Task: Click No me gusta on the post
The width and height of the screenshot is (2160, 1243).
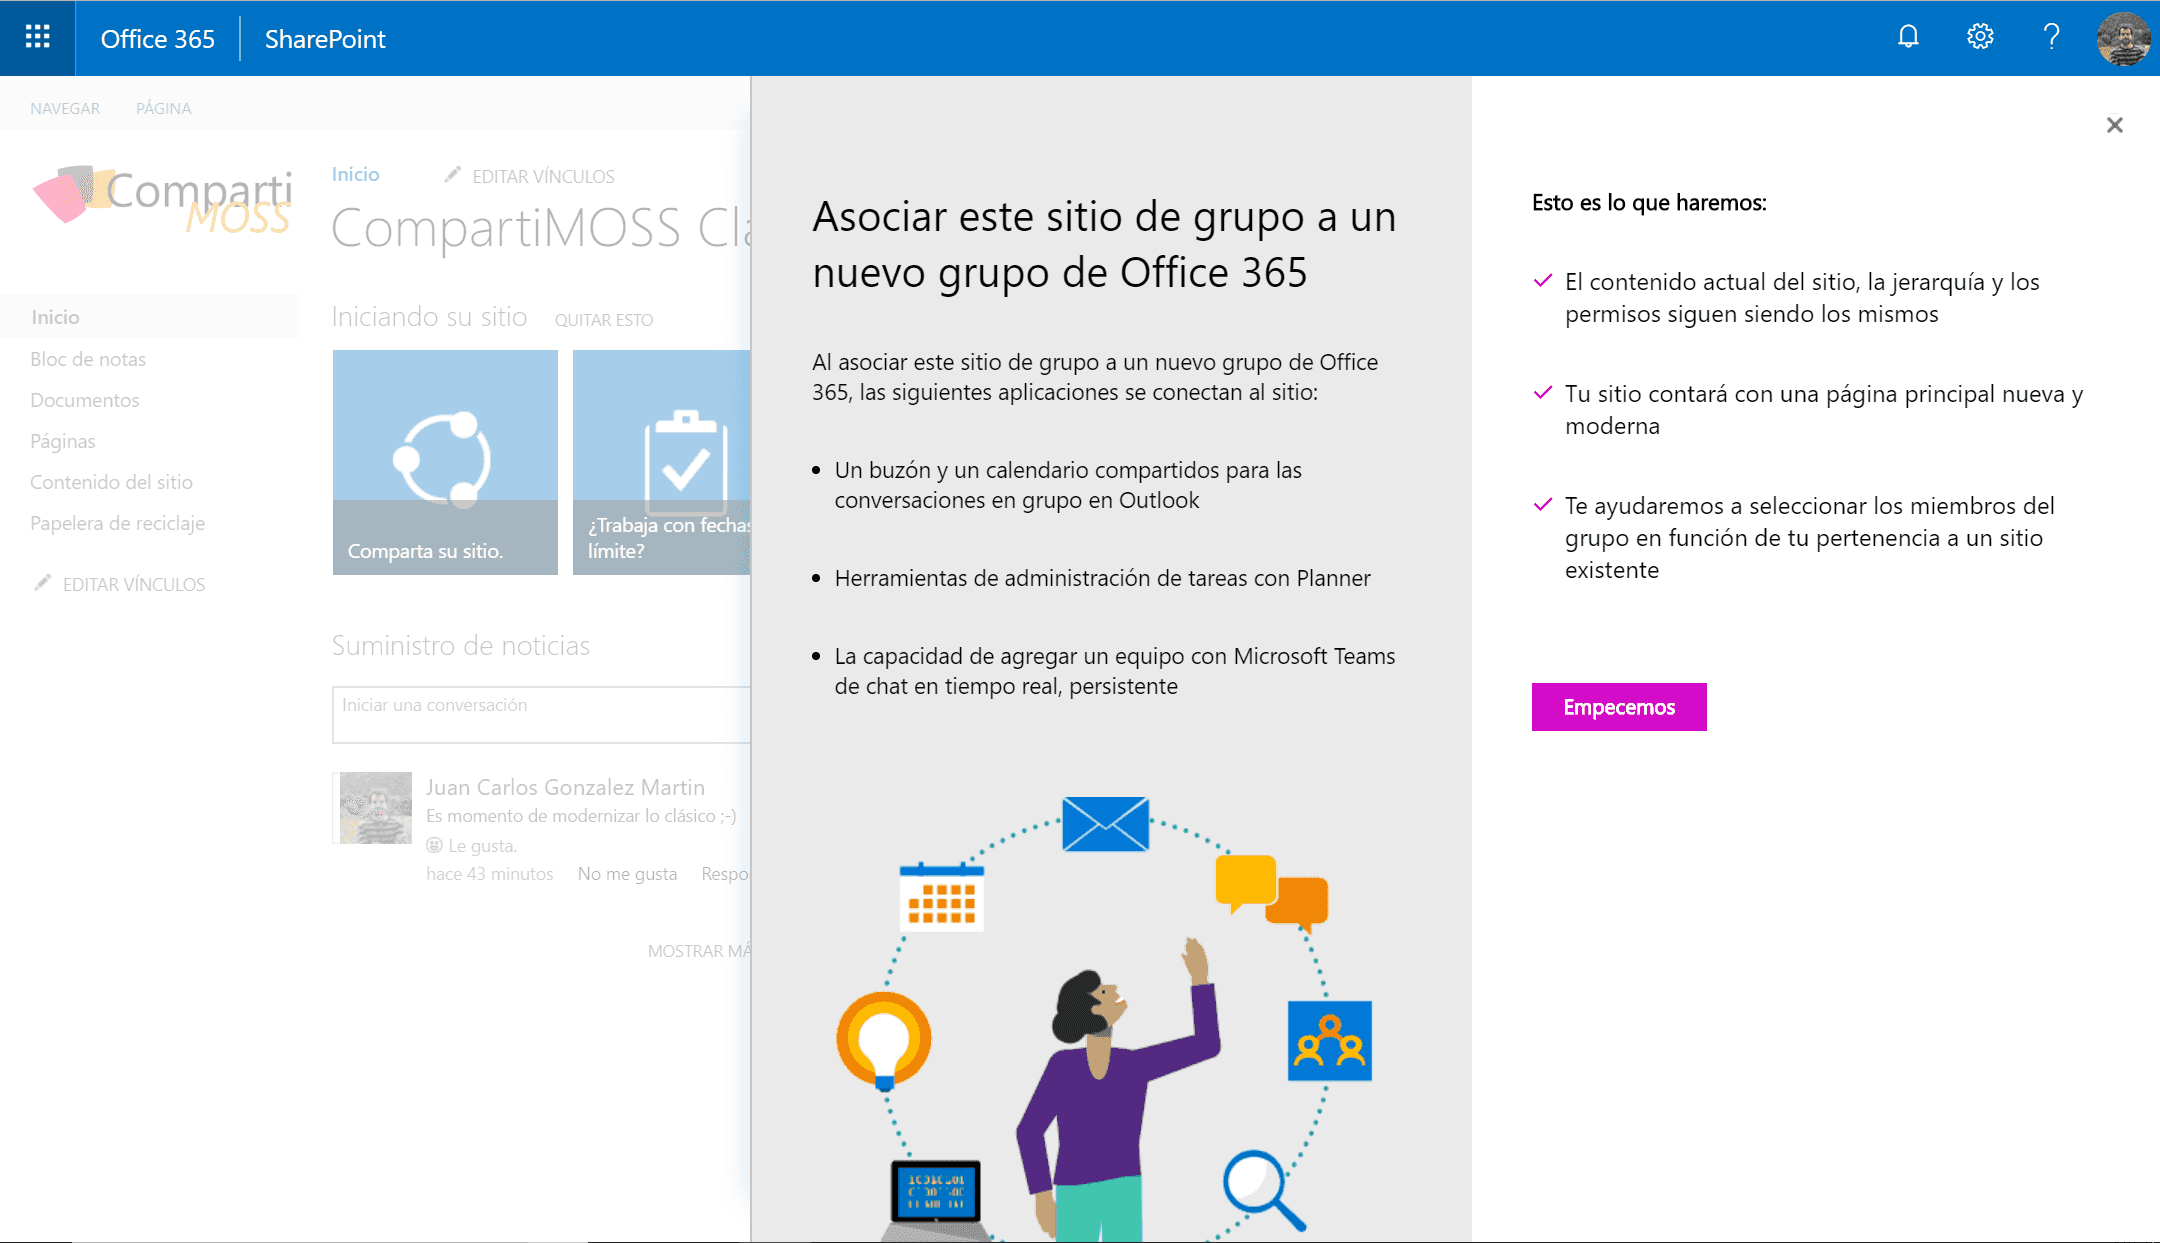Action: 627,874
